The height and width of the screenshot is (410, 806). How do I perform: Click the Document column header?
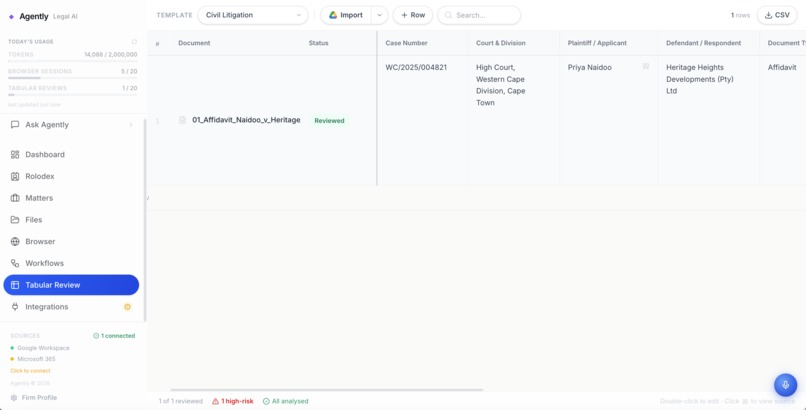194,43
